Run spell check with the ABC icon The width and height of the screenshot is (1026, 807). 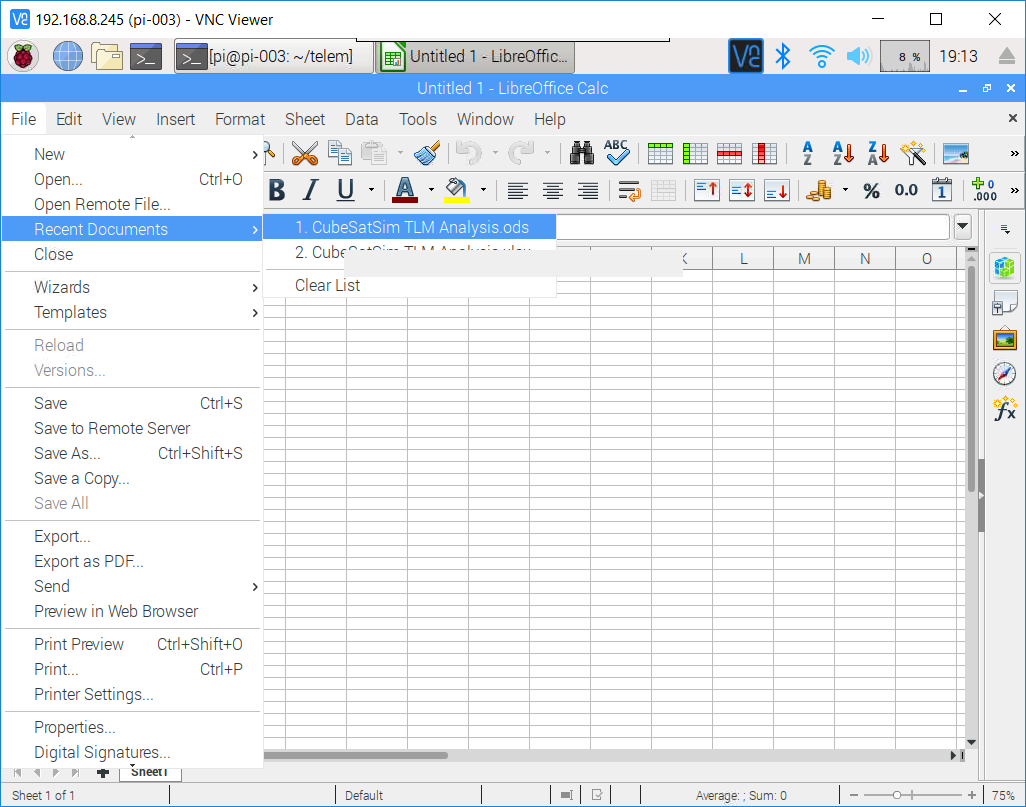tap(616, 154)
